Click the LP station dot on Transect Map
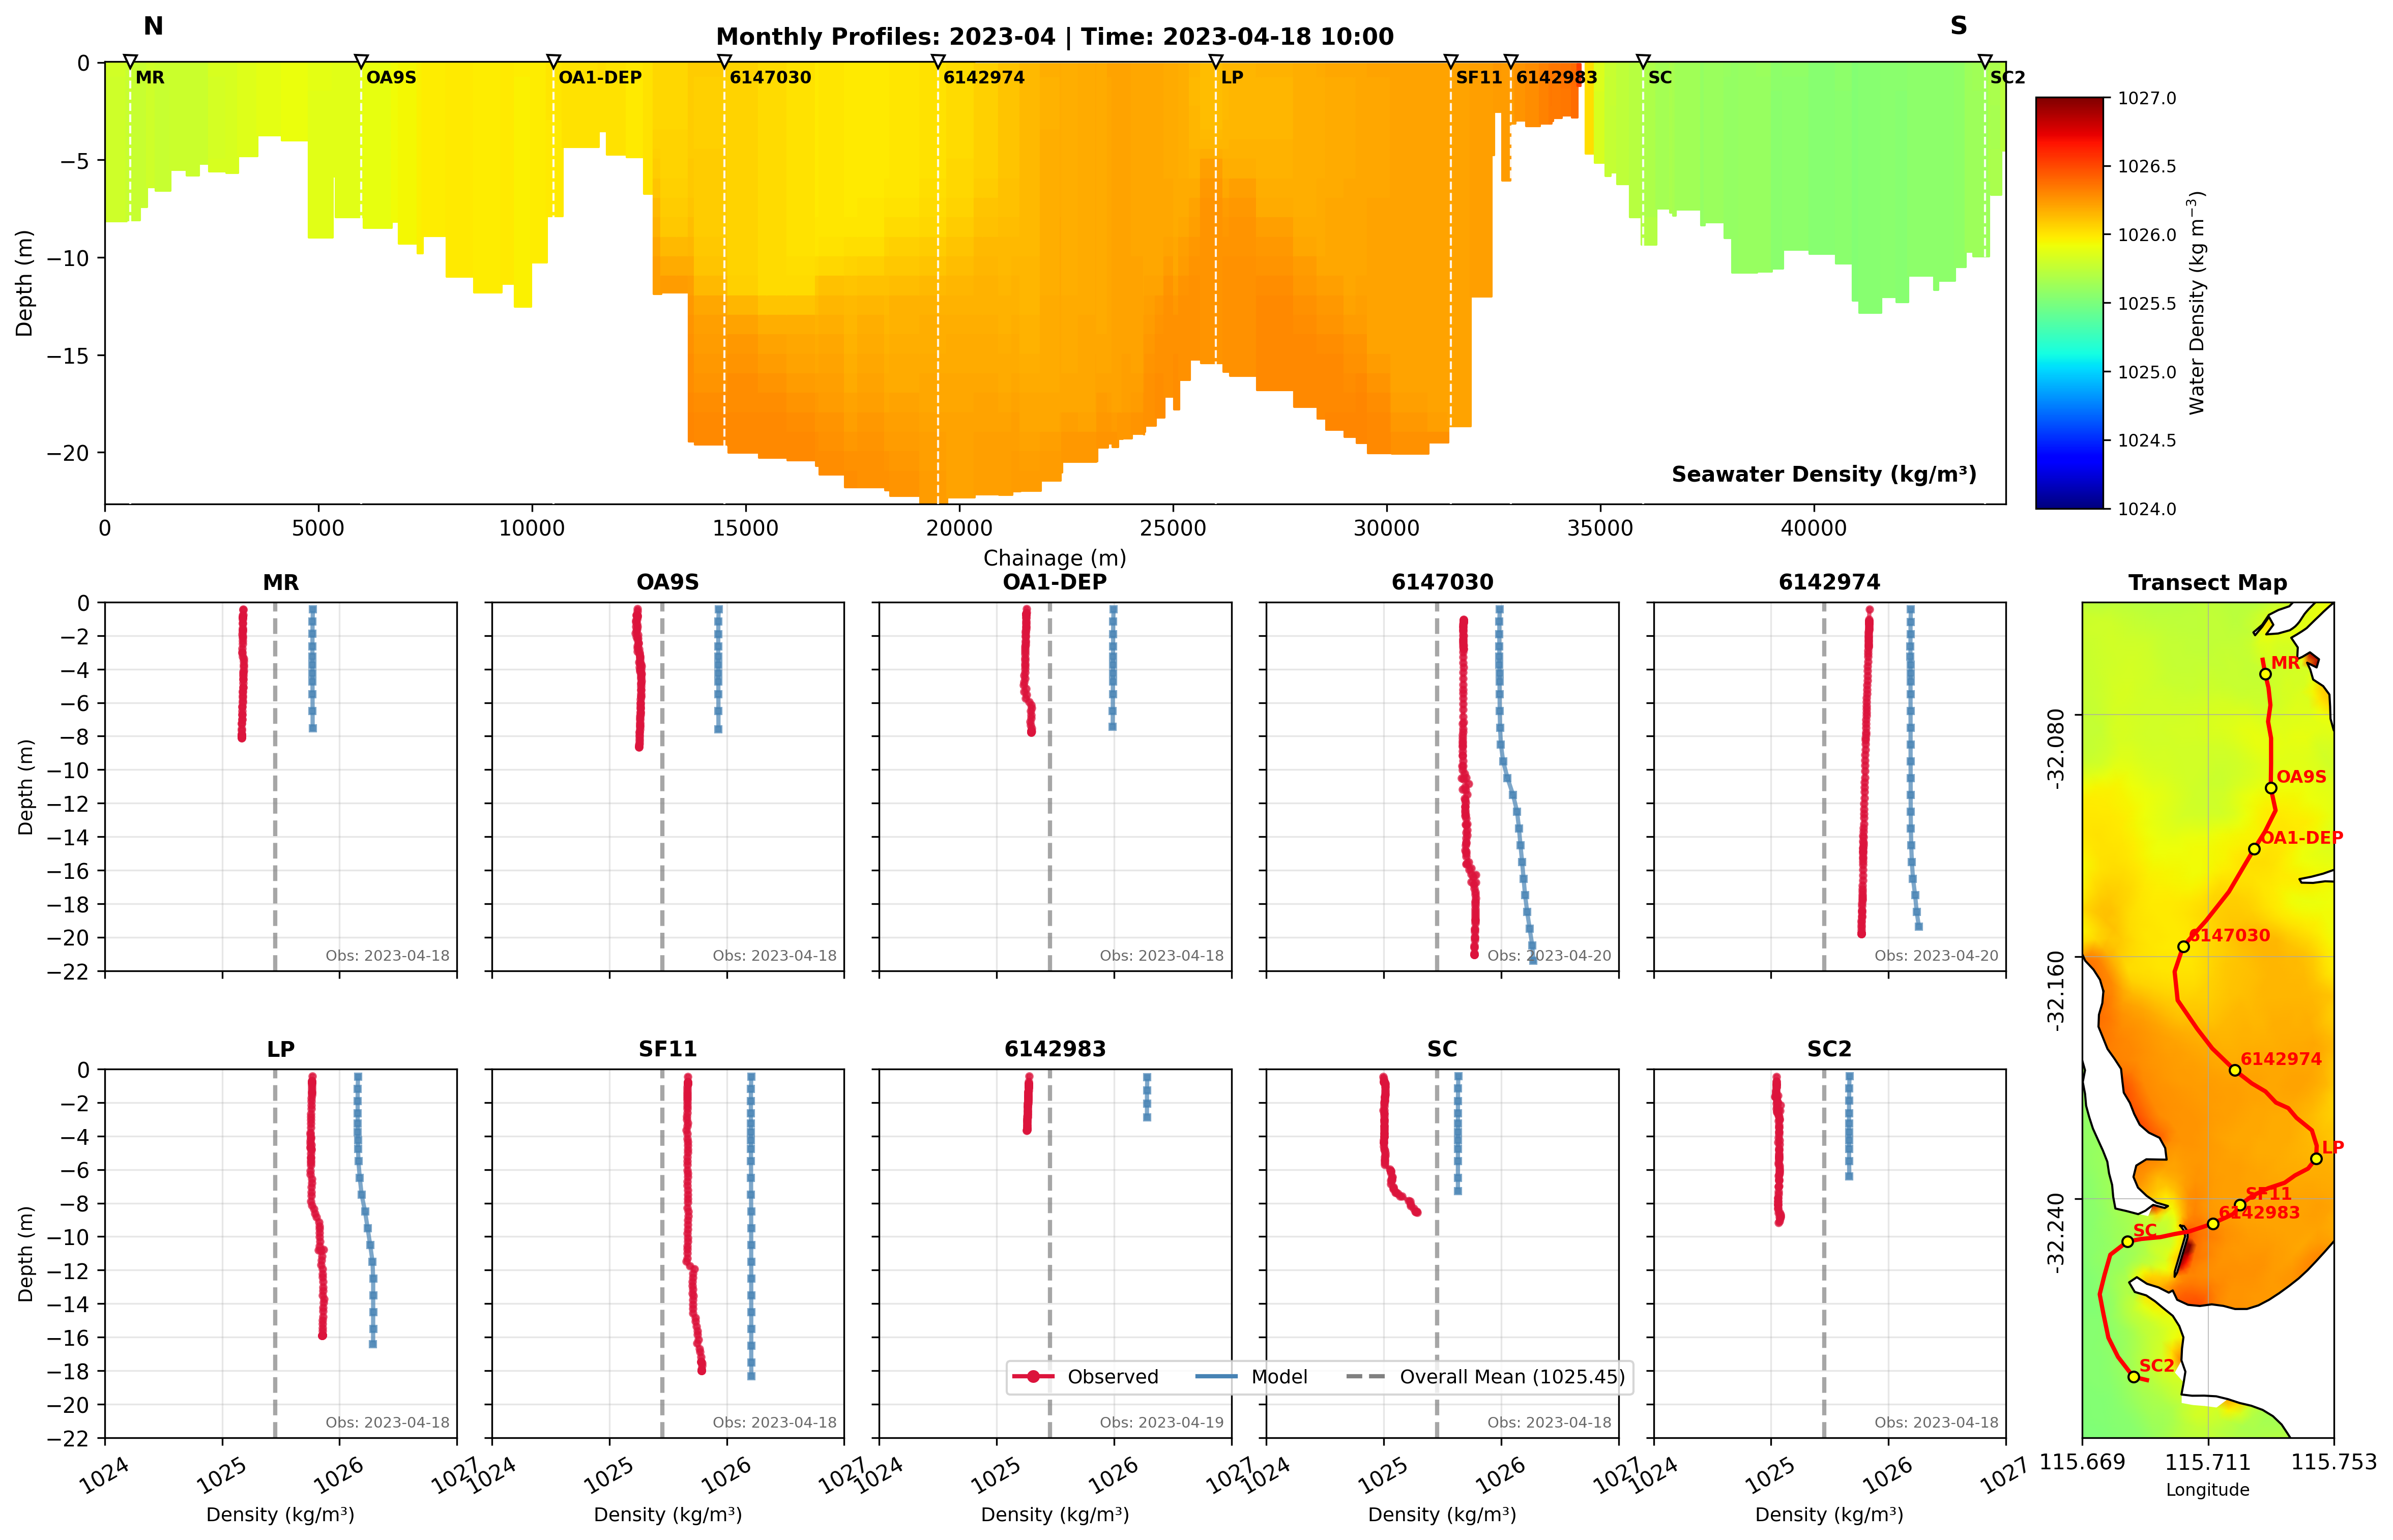This screenshot has width=2393, height=1540. tap(2316, 1159)
